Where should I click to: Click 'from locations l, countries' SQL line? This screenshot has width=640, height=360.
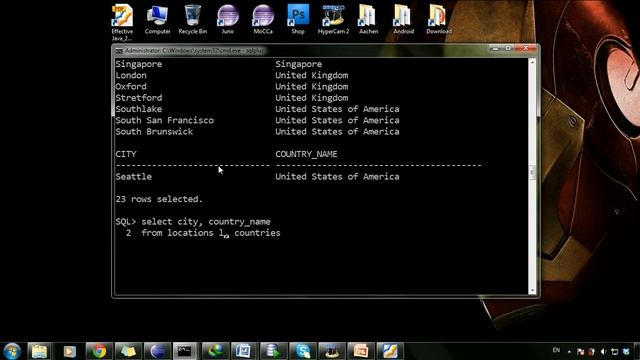[x=211, y=233]
